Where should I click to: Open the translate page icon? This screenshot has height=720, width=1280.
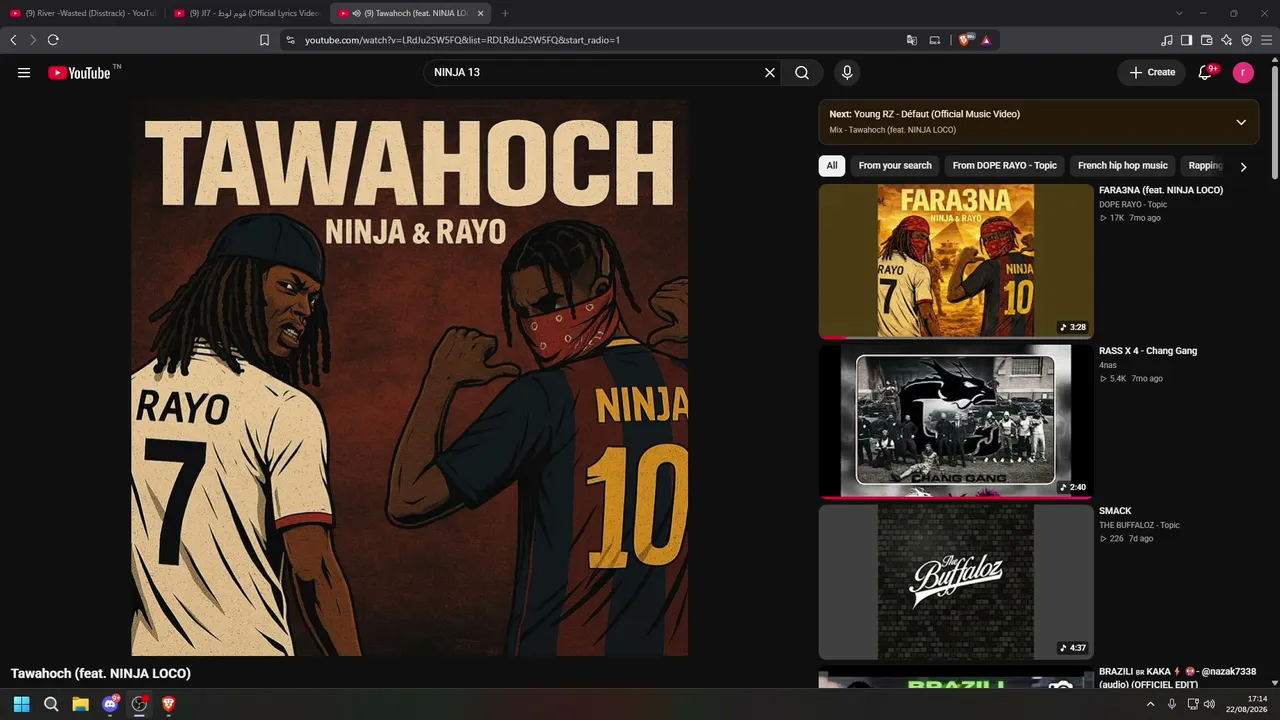(x=912, y=40)
